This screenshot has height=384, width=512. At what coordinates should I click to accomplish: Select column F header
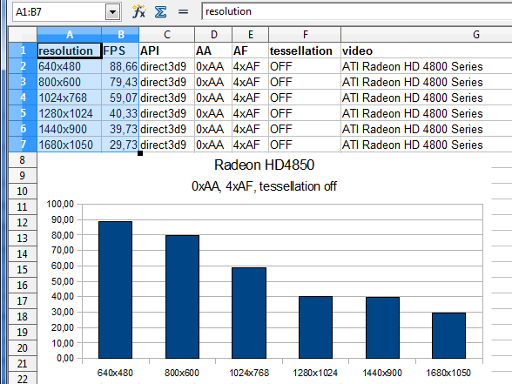[x=305, y=34]
